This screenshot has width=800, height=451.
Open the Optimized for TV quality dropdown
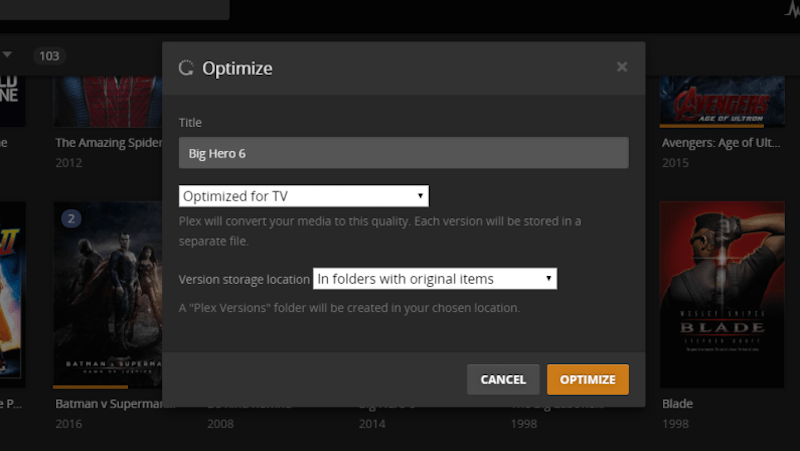303,195
